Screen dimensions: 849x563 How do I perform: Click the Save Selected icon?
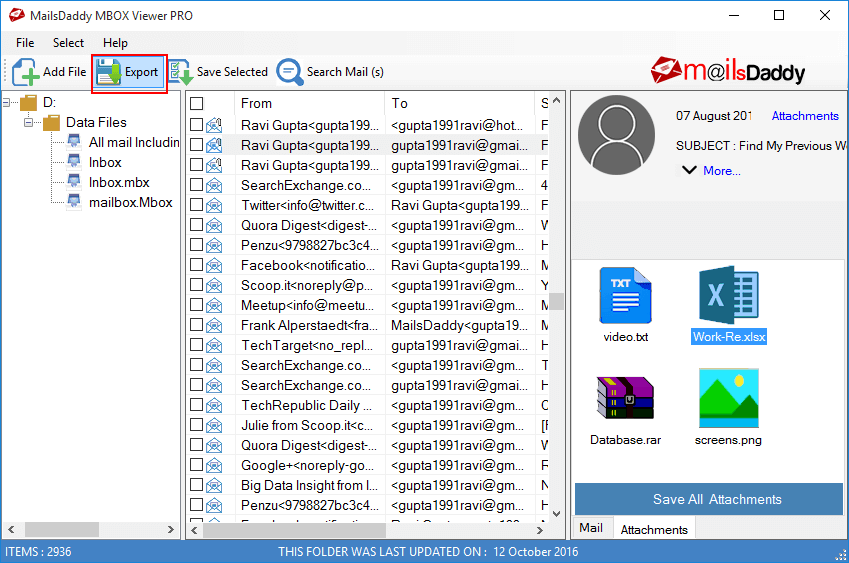pyautogui.click(x=181, y=72)
